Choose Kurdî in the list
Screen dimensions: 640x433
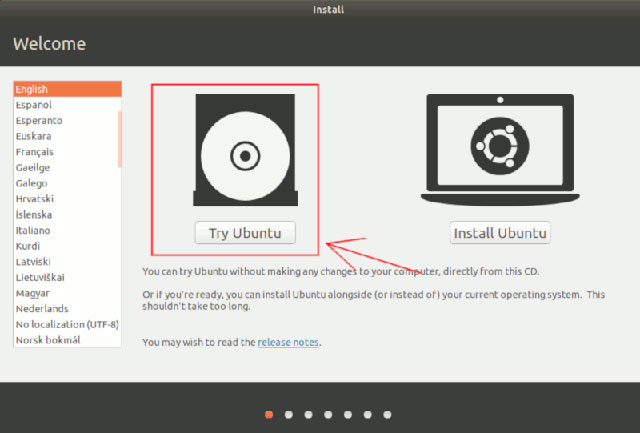68,246
